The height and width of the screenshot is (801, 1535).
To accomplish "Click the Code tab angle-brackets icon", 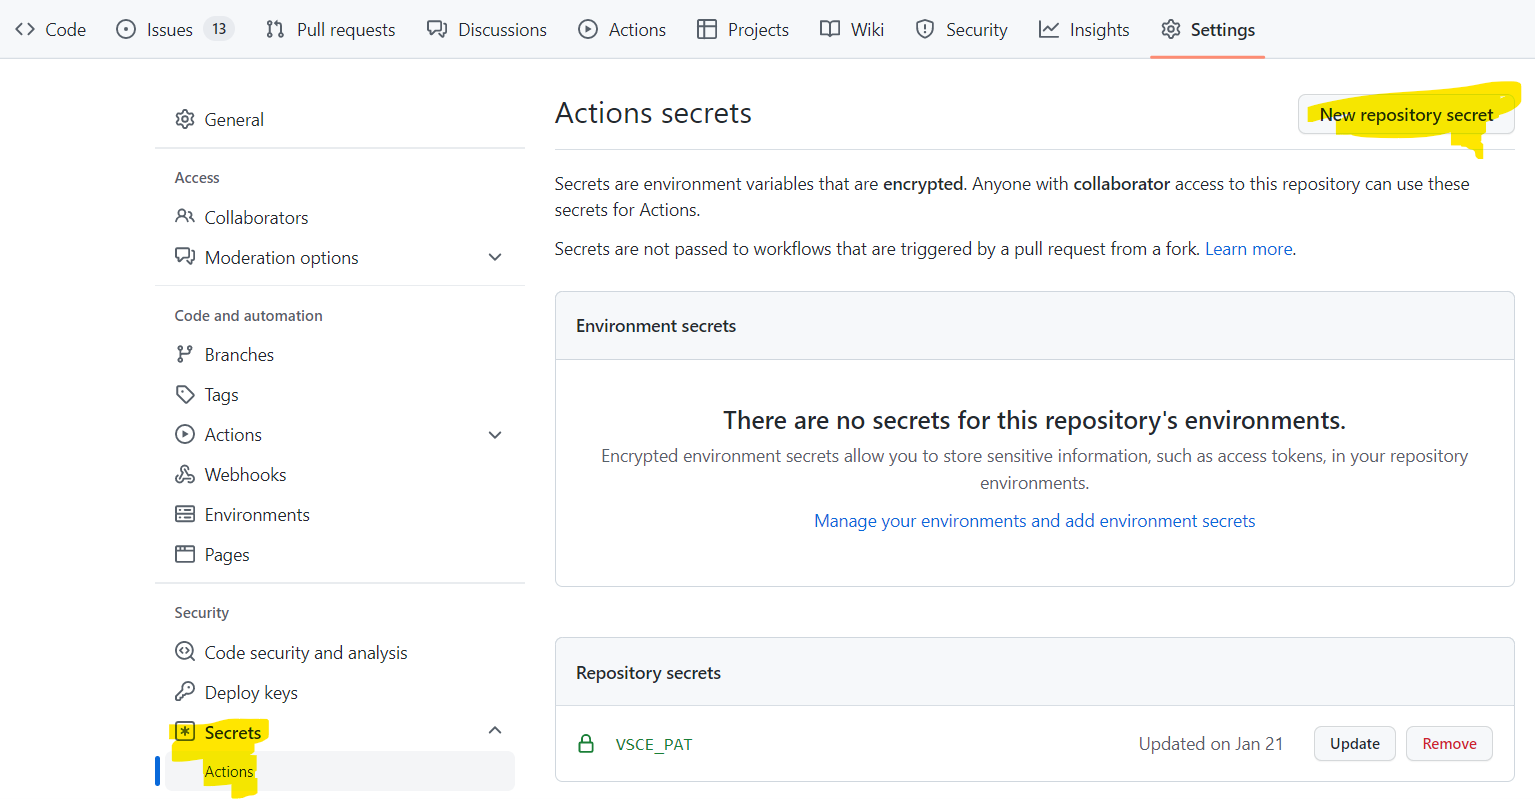I will click(25, 29).
